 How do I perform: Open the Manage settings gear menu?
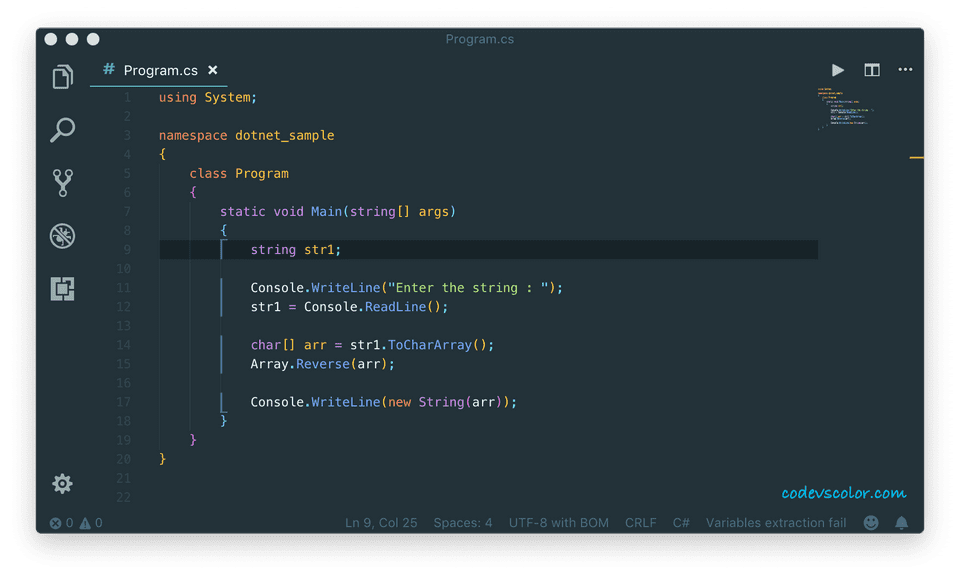pyautogui.click(x=62, y=483)
